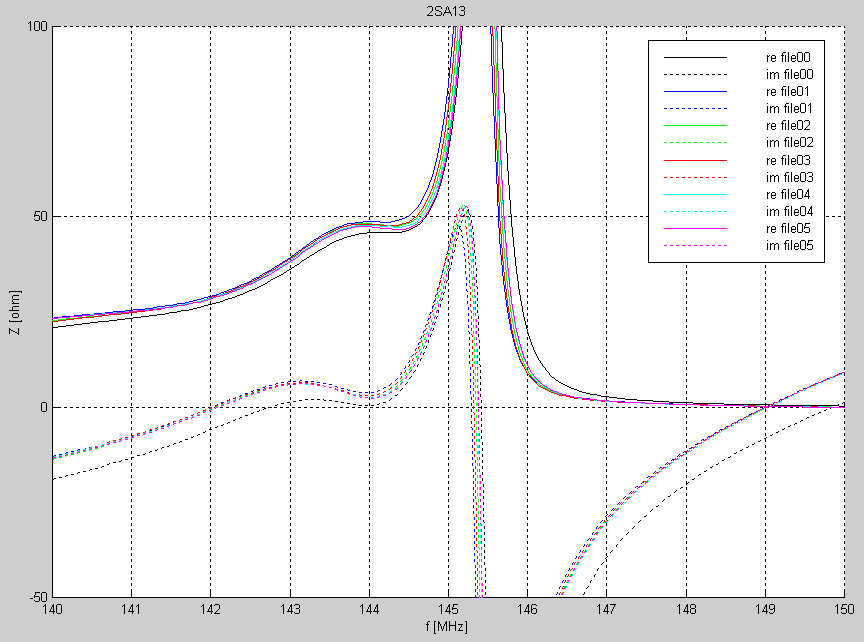The height and width of the screenshot is (642, 864).
Task: Click the y-axis tick label -50
Action: coord(39,597)
